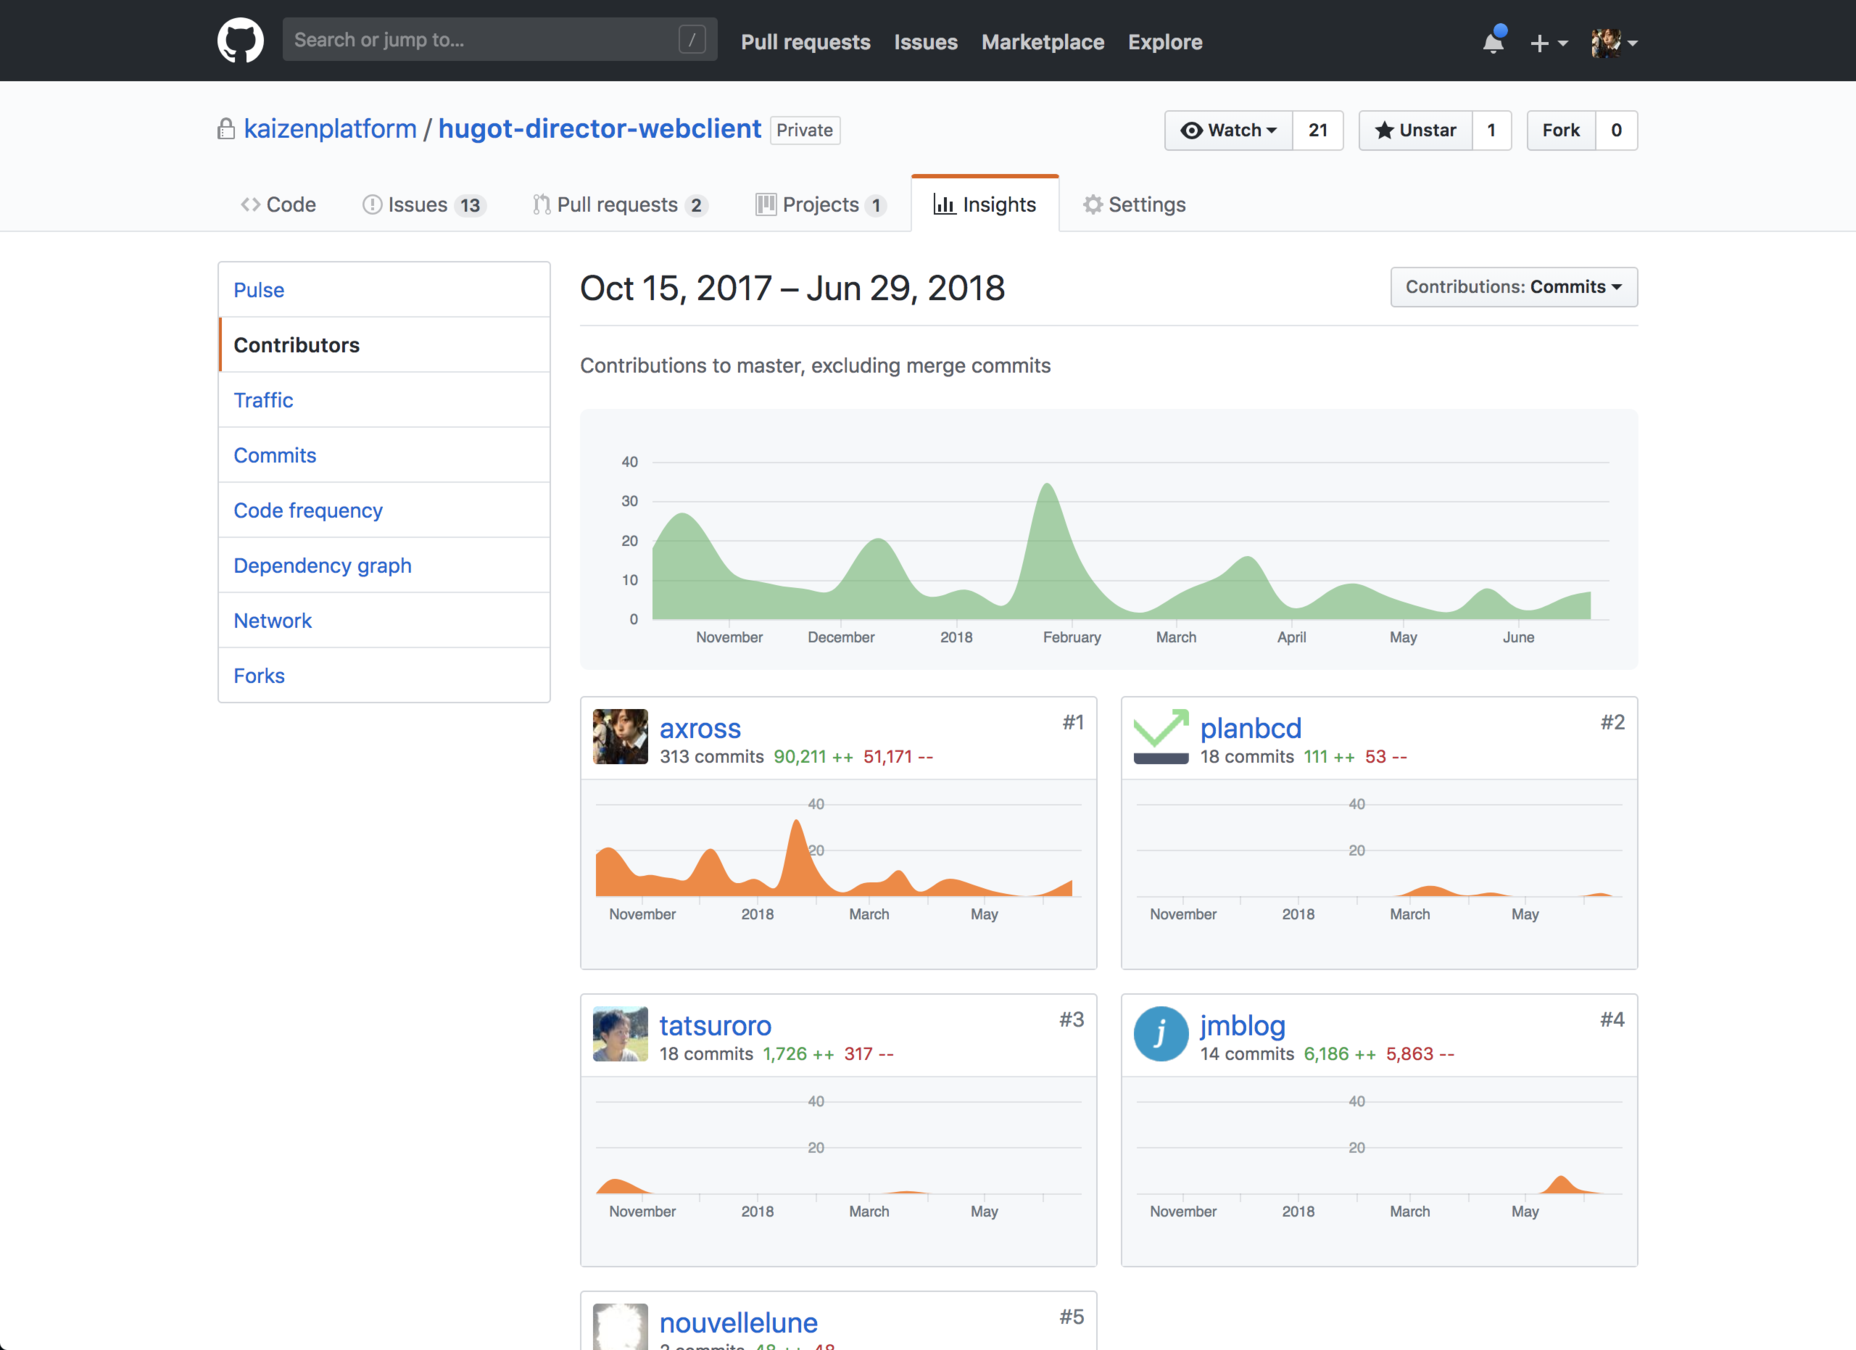The width and height of the screenshot is (1856, 1350).
Task: Open user avatar account menu
Action: tap(1614, 42)
